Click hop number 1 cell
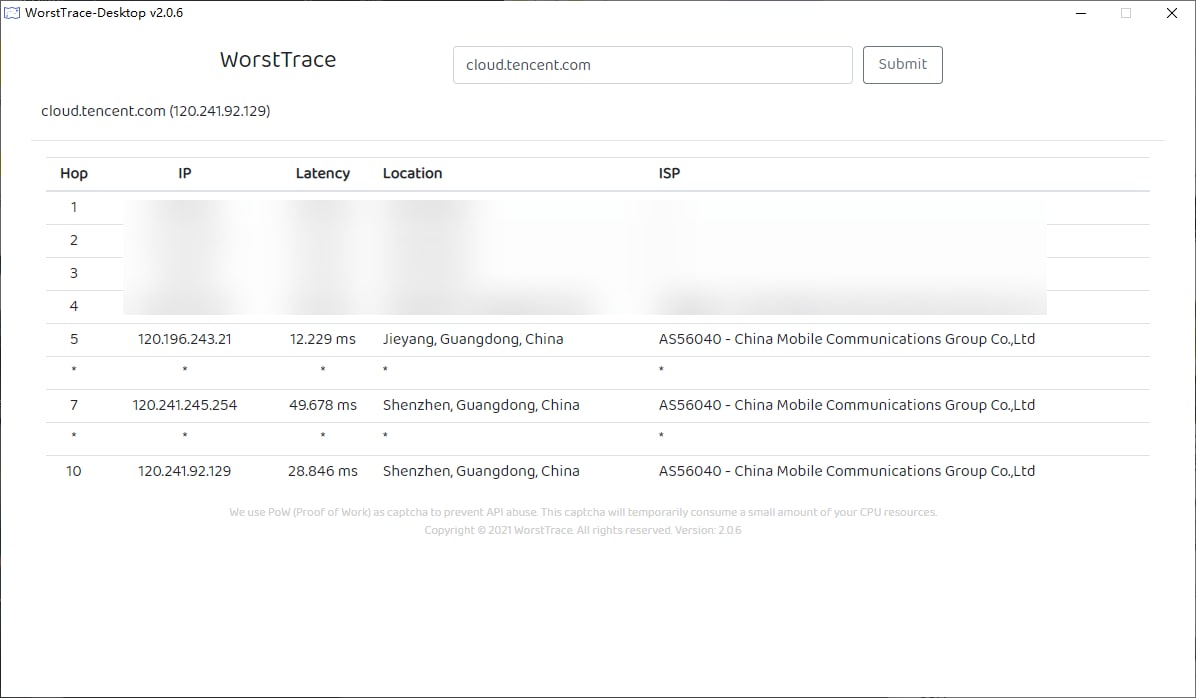The height and width of the screenshot is (698, 1196). pos(74,207)
